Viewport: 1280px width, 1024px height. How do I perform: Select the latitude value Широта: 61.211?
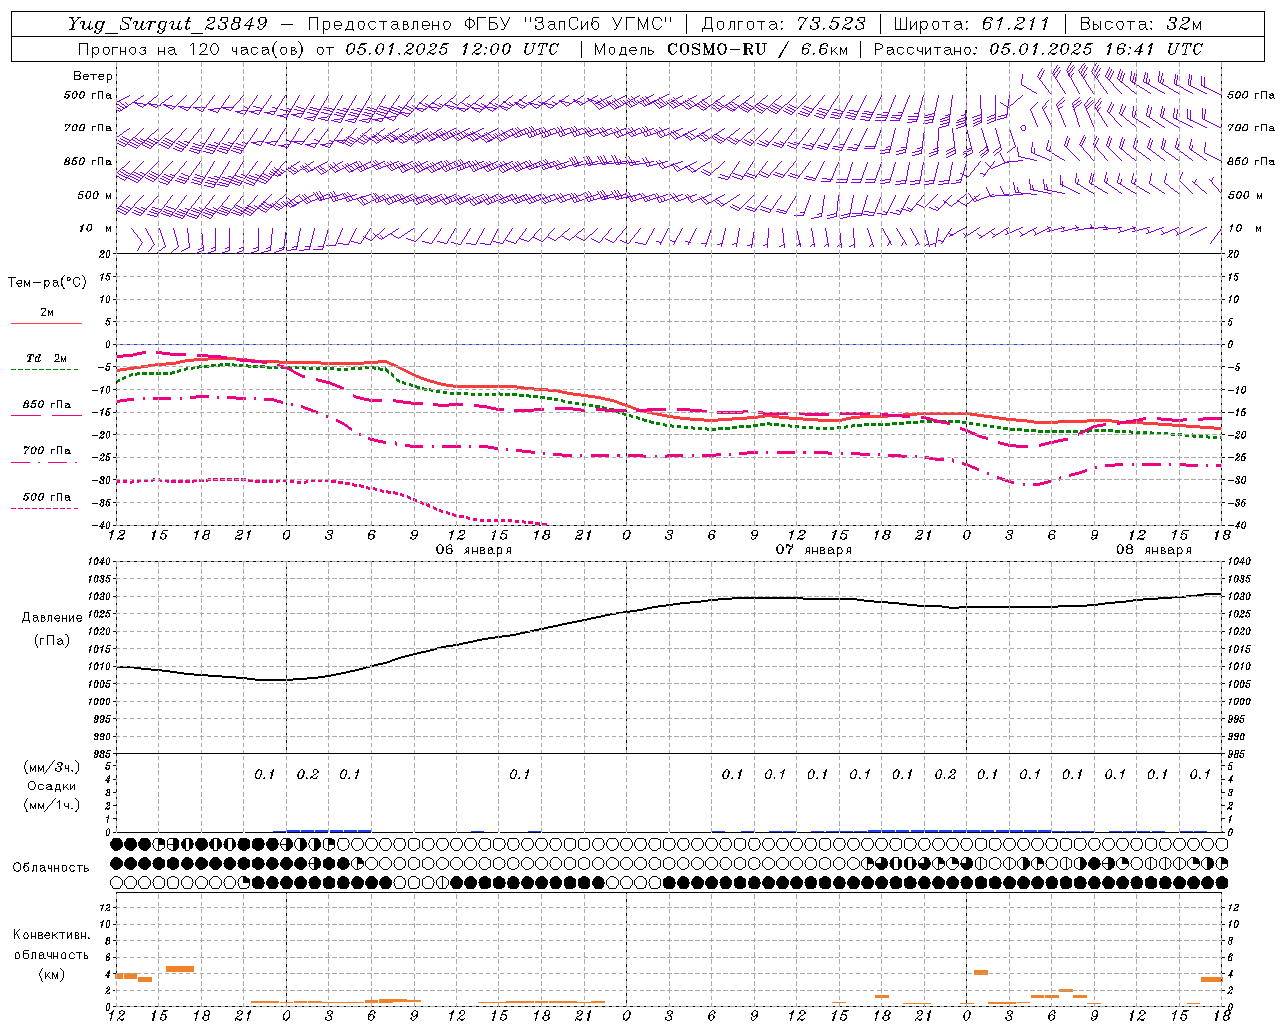(x=971, y=24)
